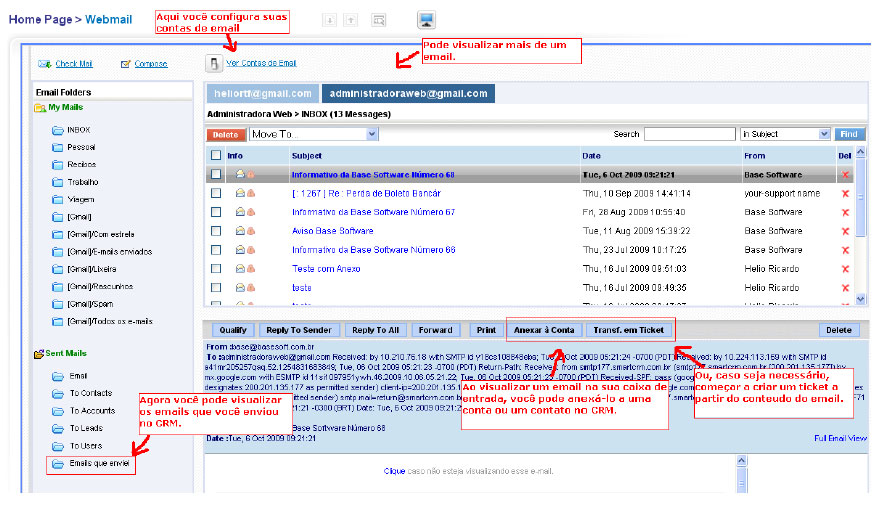Click red X for Aviso Base Software email
The image size is (874, 508).
(x=845, y=231)
